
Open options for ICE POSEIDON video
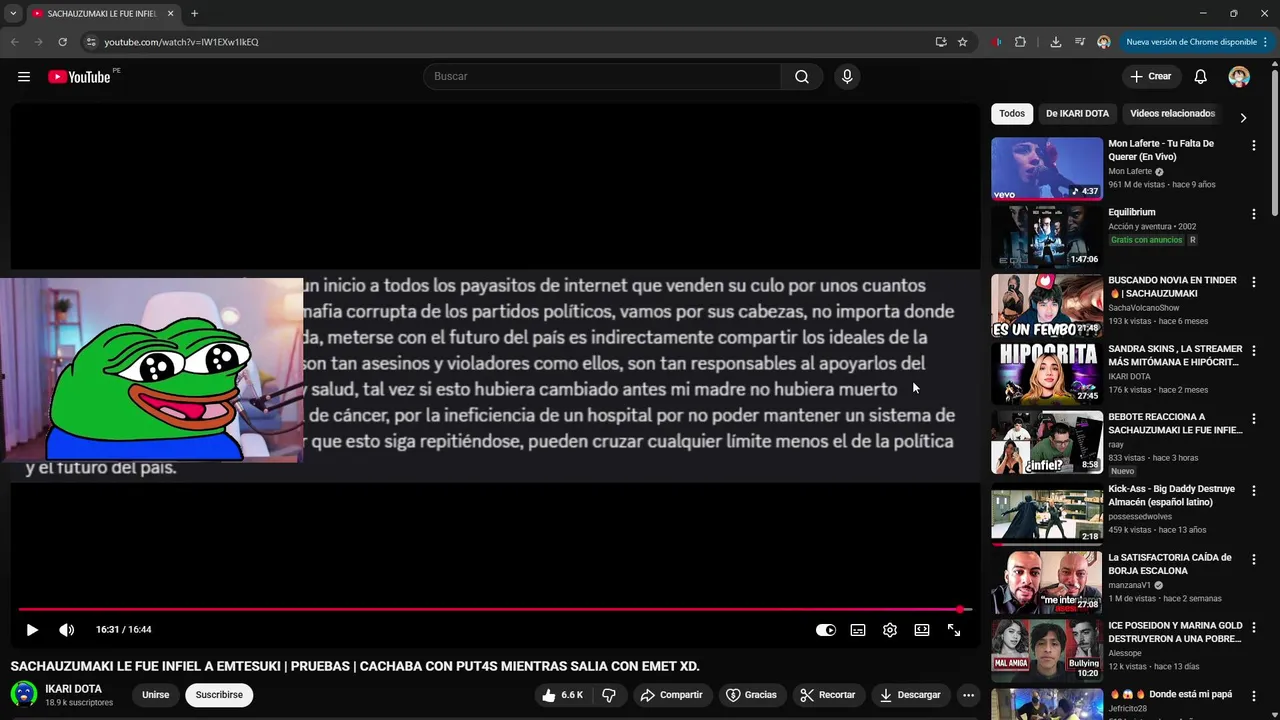[1253, 628]
